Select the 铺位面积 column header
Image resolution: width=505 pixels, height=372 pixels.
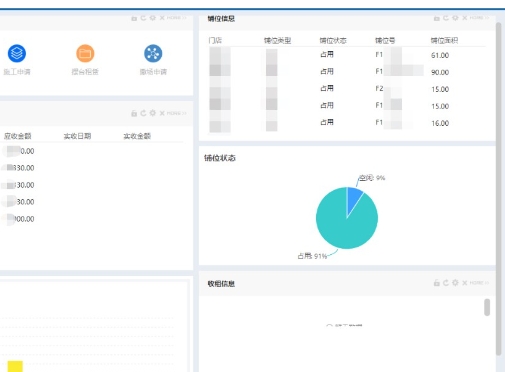coord(444,41)
